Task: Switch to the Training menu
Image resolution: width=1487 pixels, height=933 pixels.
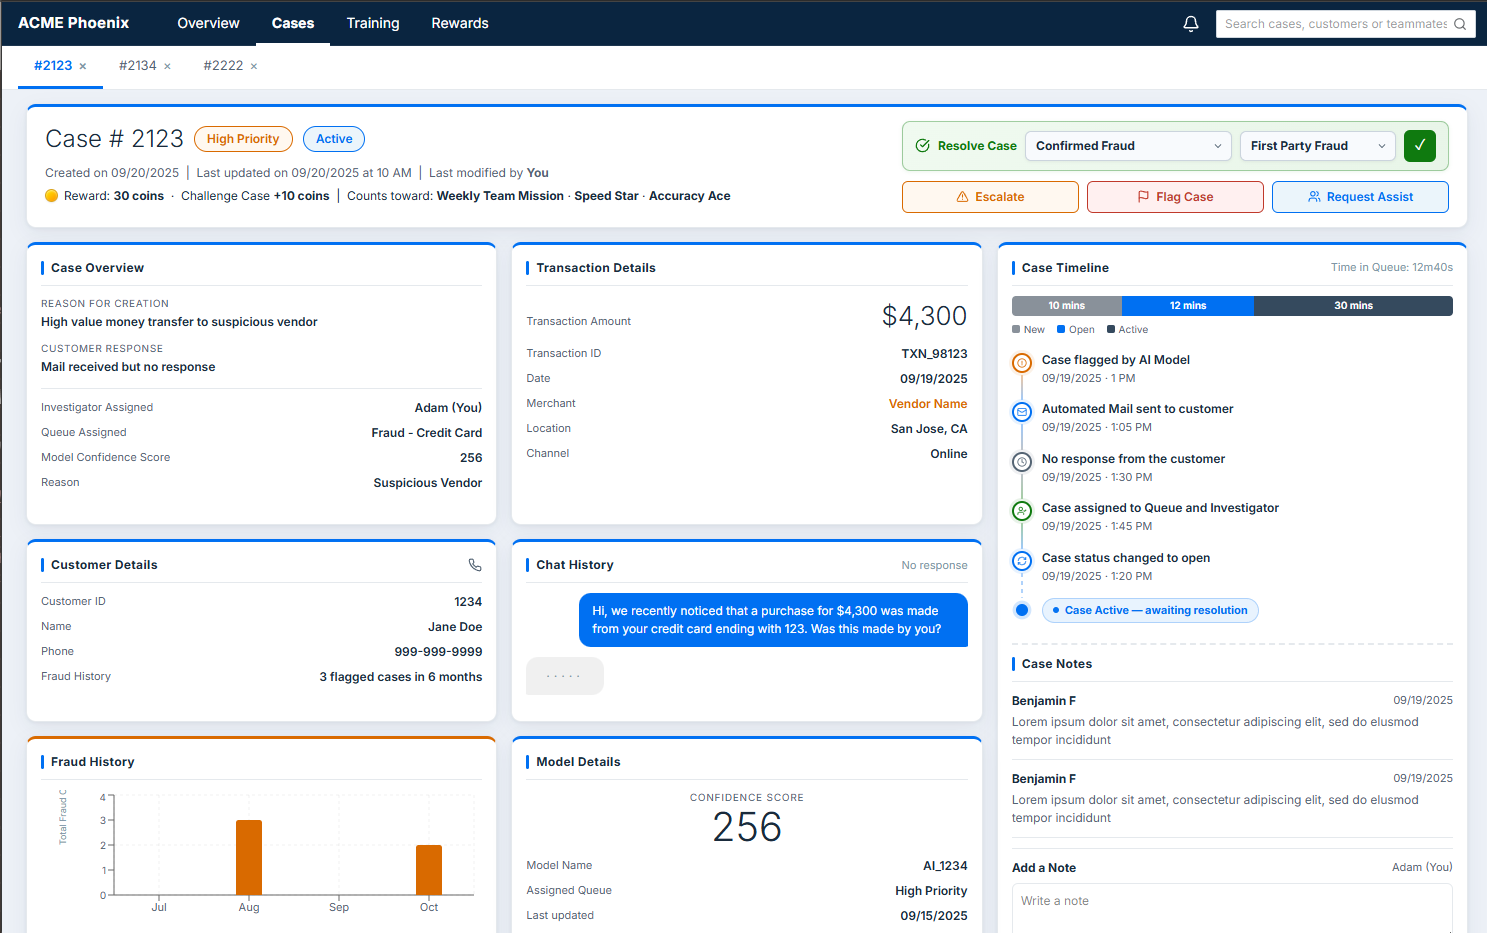Action: [x=373, y=23]
